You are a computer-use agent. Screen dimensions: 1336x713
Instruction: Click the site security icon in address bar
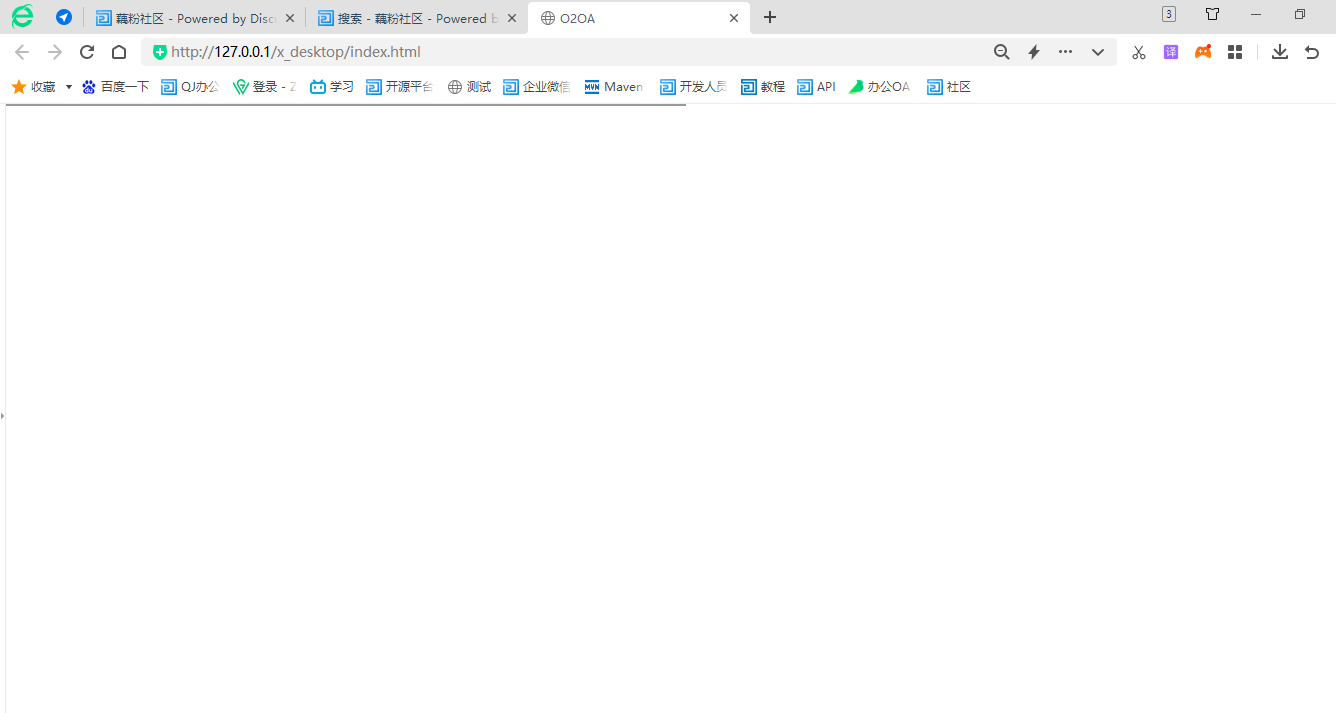159,51
